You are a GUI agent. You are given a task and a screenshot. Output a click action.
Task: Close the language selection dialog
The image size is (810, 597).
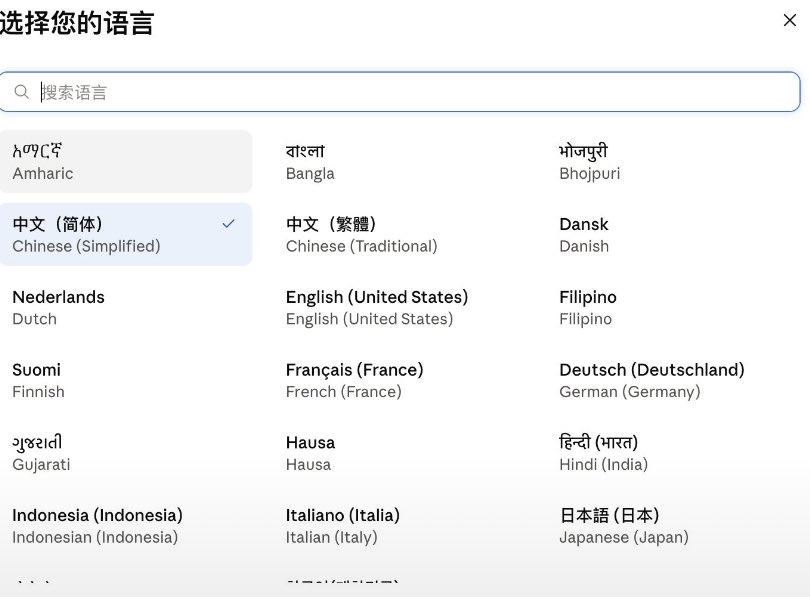[x=789, y=20]
